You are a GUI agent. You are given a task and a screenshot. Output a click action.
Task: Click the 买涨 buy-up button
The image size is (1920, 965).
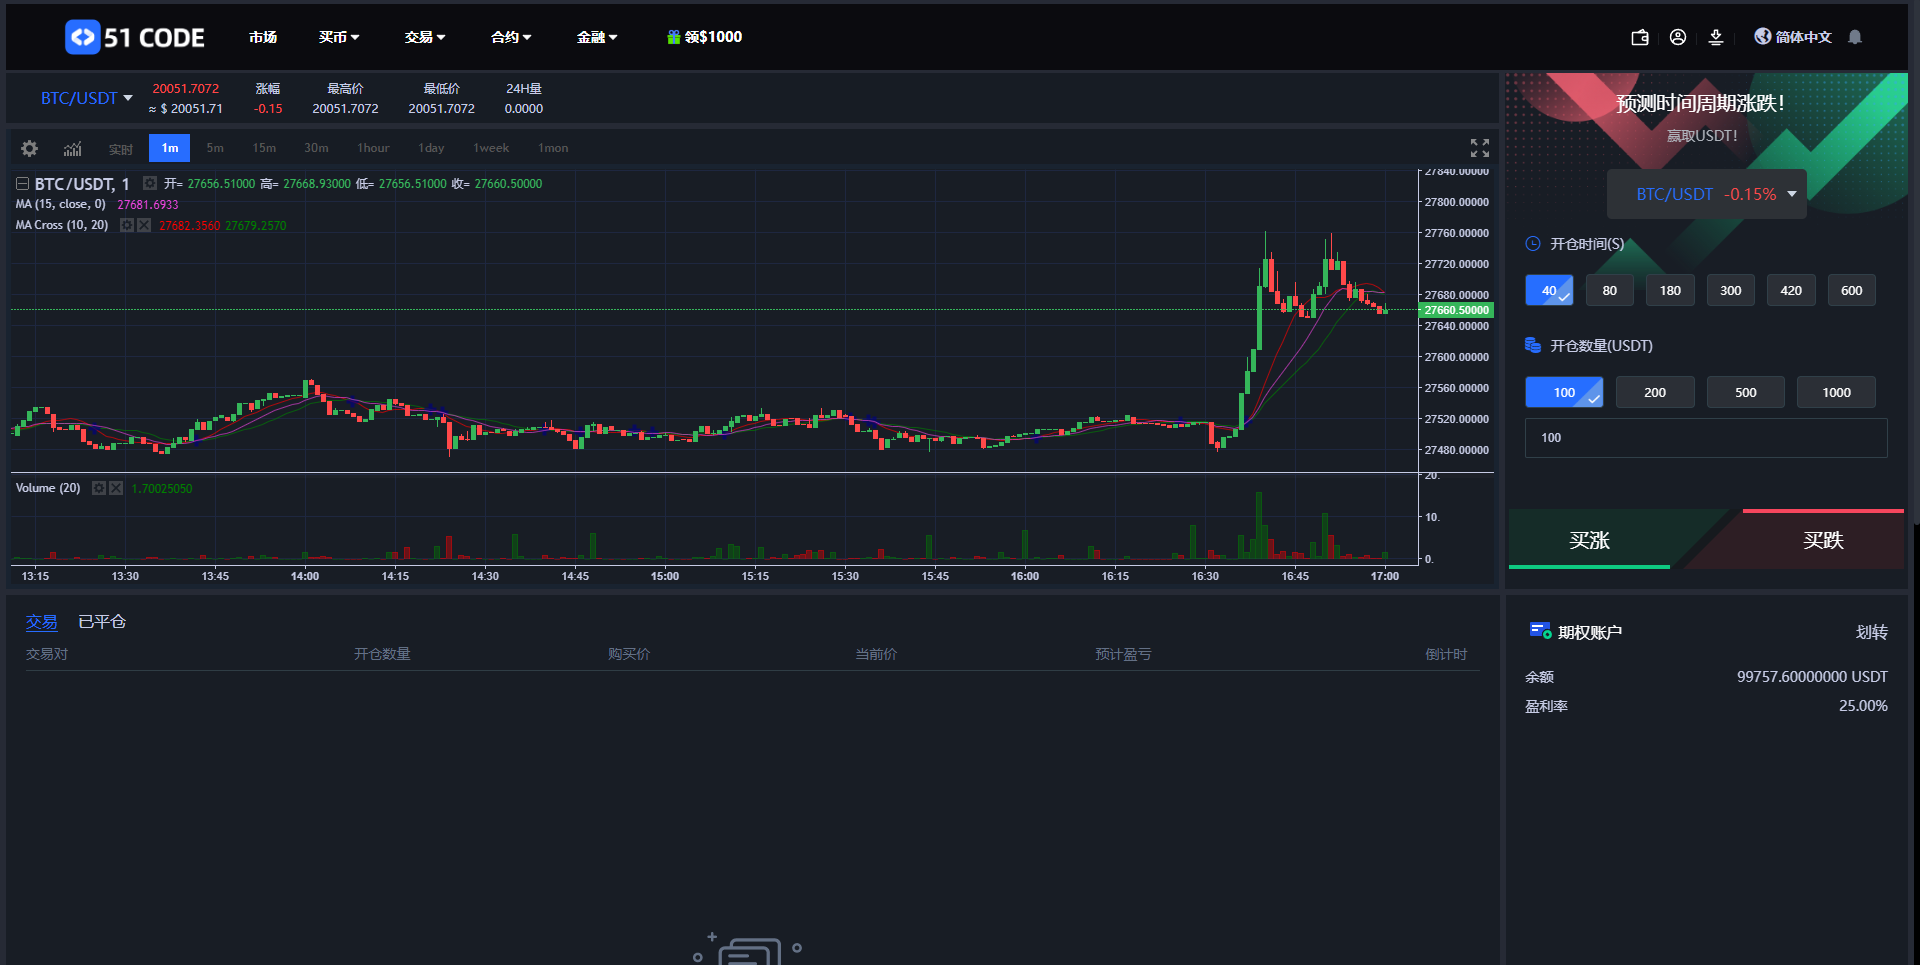(1589, 541)
